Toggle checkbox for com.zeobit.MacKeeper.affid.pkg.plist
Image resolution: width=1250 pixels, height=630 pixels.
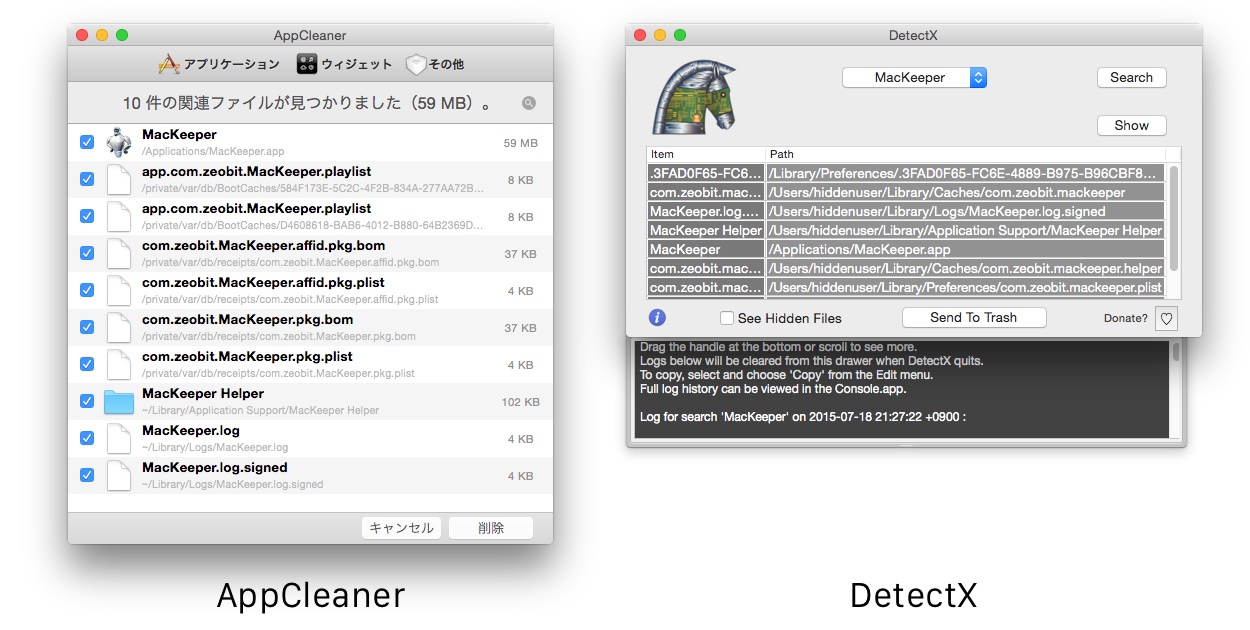[x=87, y=290]
